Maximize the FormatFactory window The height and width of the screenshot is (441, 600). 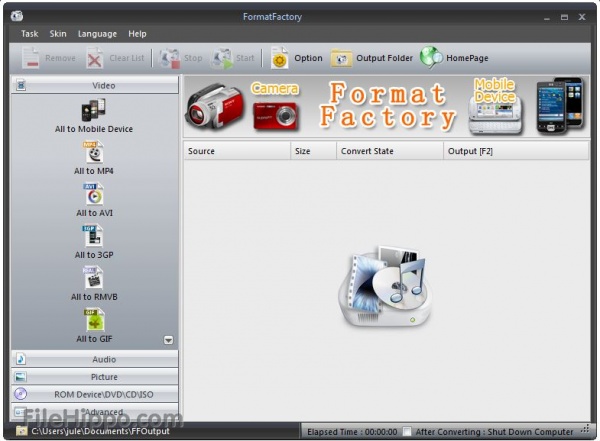pos(564,17)
